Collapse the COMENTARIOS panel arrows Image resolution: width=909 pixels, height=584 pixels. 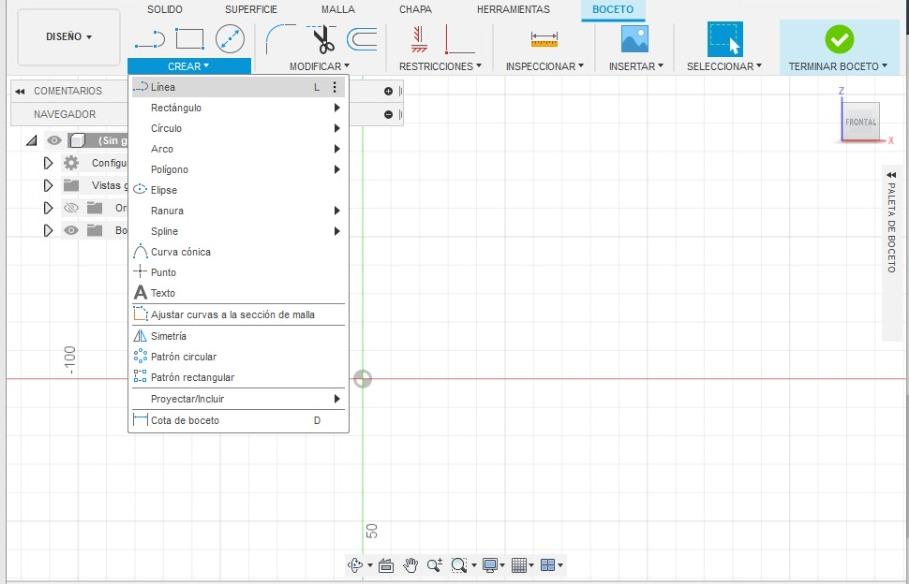click(x=20, y=91)
